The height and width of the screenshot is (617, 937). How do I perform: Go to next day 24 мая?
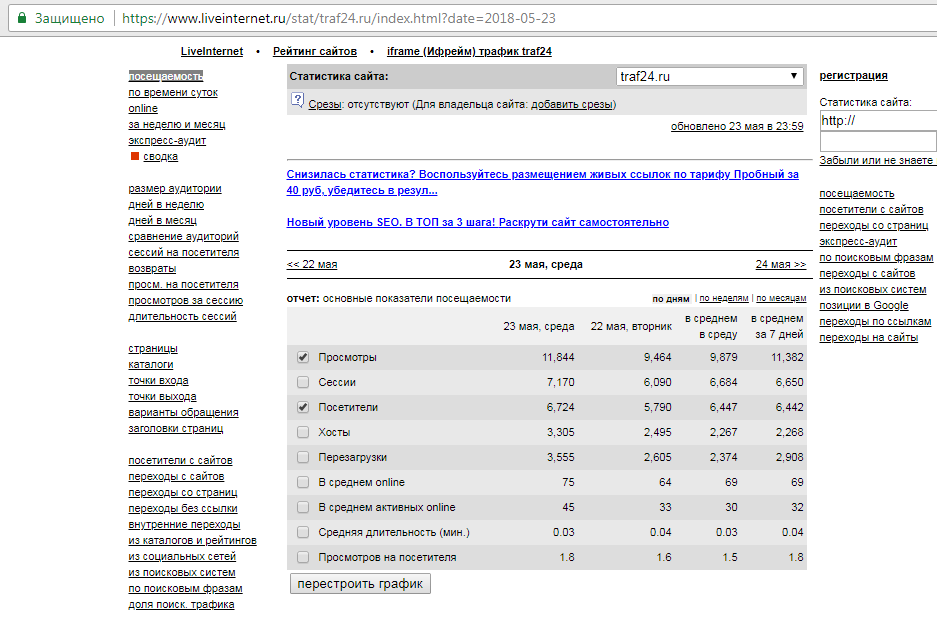pos(780,264)
